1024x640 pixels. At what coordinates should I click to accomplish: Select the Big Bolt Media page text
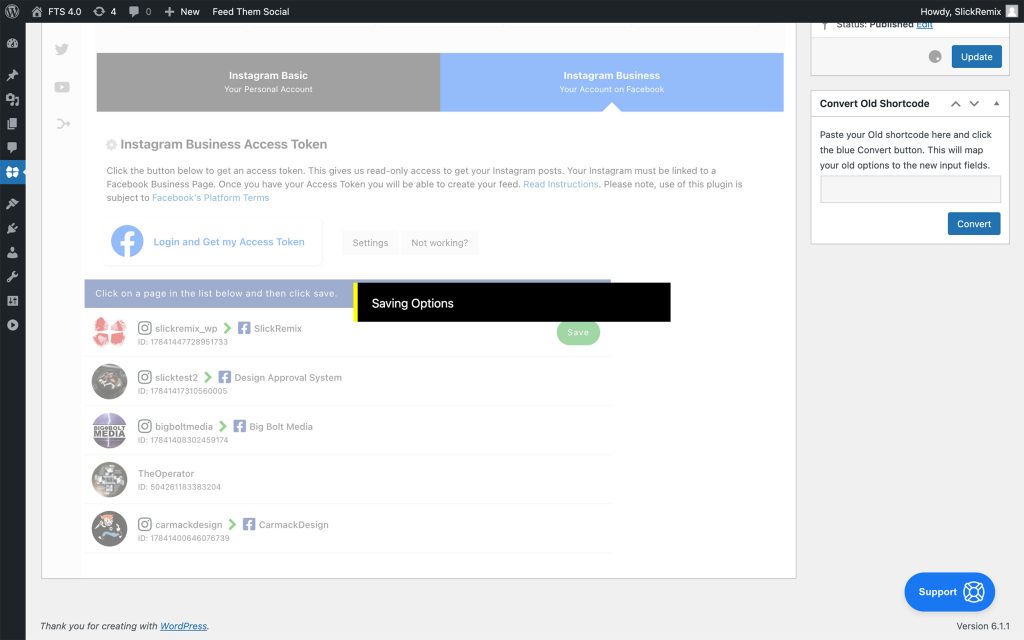pos(281,426)
